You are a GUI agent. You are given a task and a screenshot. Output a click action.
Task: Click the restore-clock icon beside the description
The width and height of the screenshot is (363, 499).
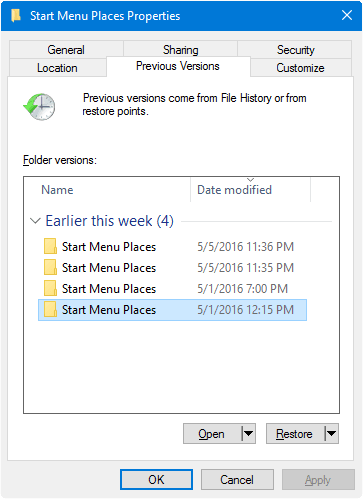pyautogui.click(x=39, y=107)
